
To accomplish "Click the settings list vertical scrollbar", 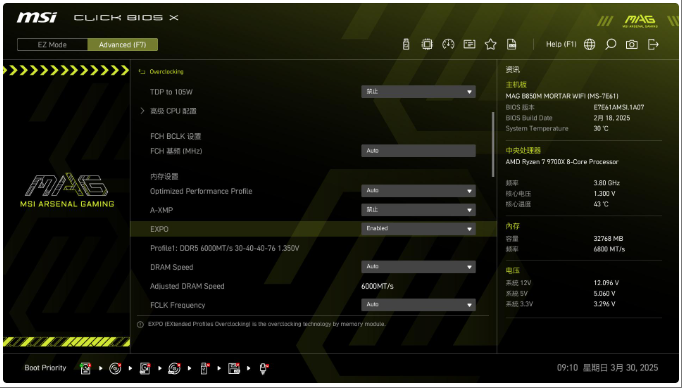I will click(493, 144).
